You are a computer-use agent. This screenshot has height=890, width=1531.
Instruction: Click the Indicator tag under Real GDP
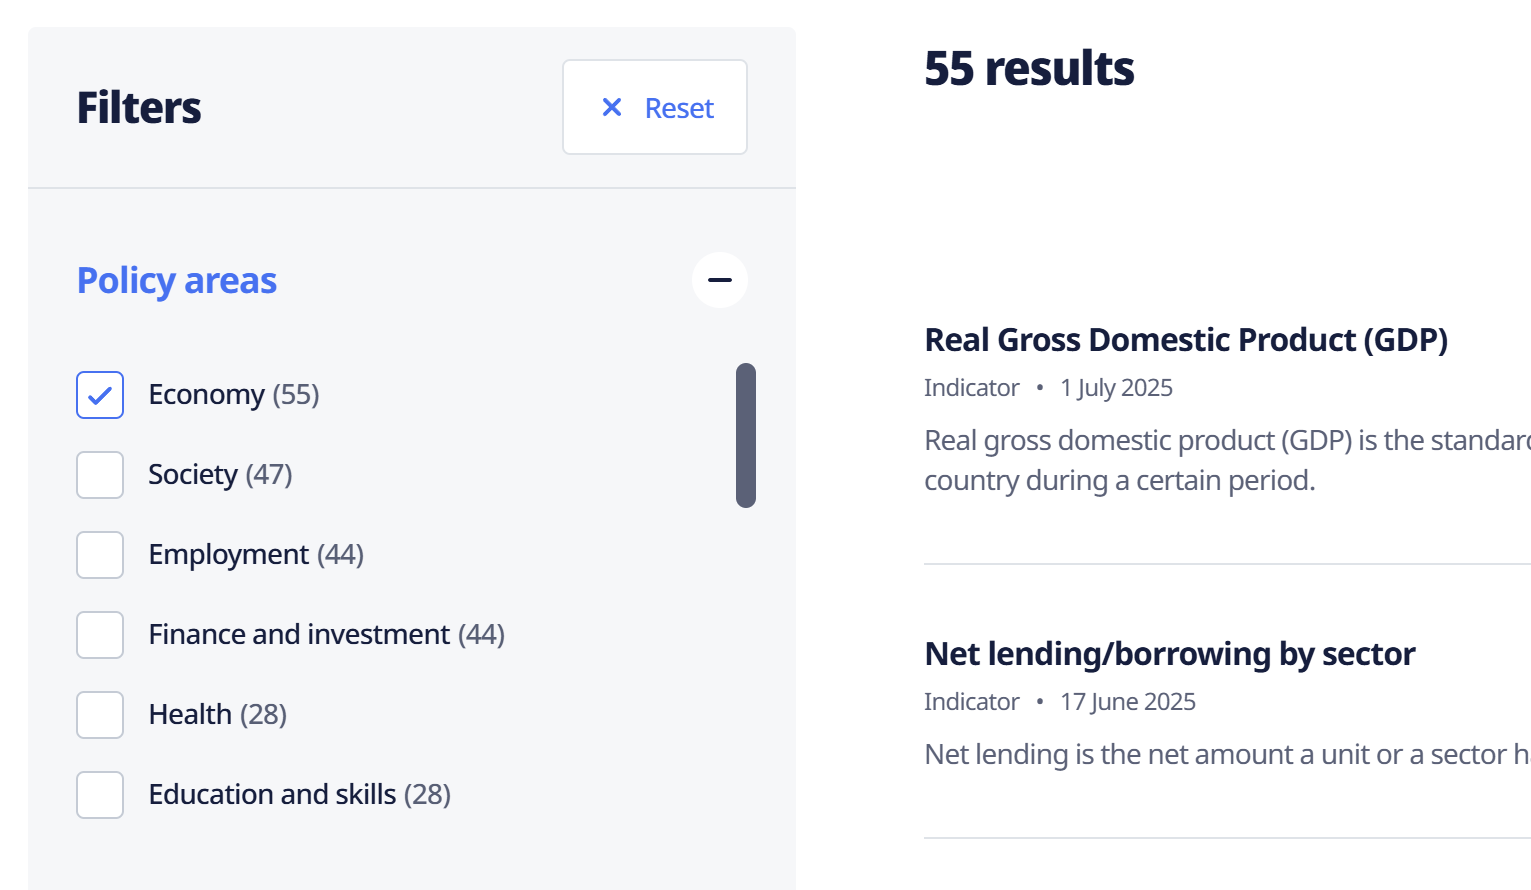click(971, 388)
